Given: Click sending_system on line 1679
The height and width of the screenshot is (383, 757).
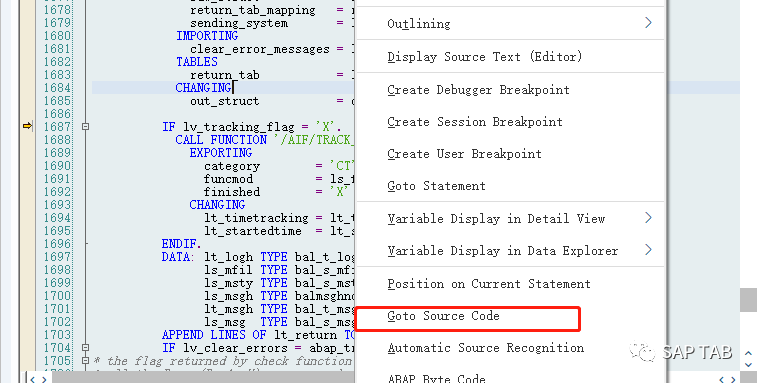Looking at the screenshot, I should pyautogui.click(x=239, y=23).
